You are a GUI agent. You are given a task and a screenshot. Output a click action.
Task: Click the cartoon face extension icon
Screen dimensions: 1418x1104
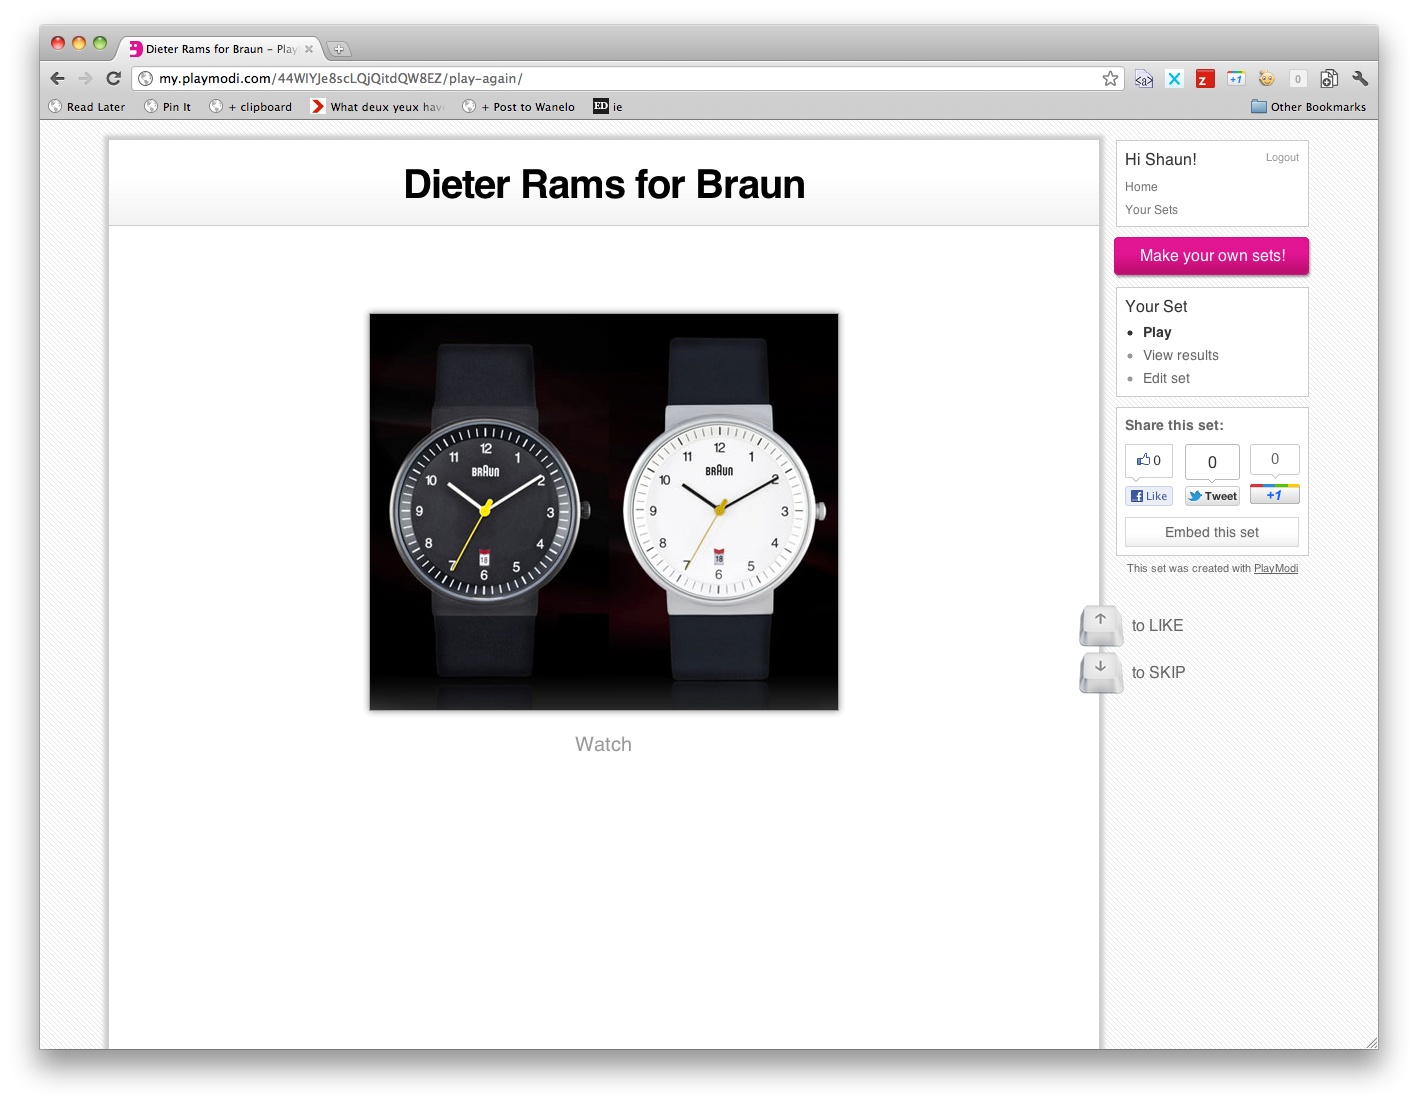(1267, 78)
